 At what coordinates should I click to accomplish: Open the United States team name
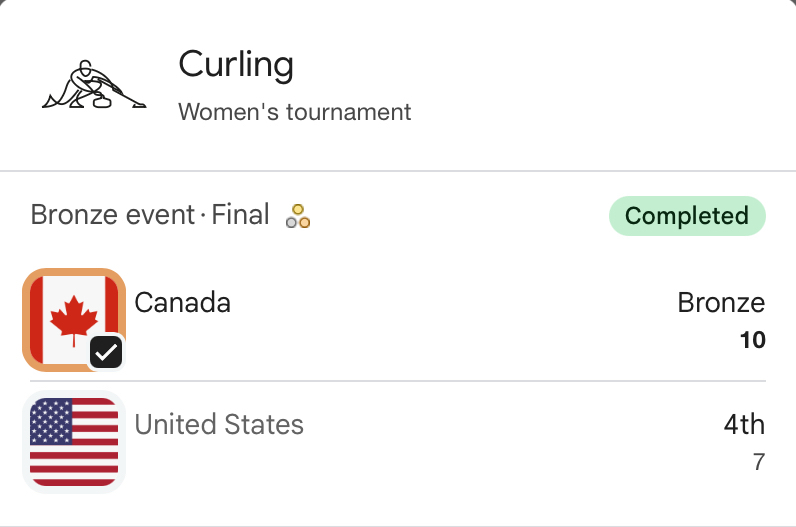(x=219, y=424)
